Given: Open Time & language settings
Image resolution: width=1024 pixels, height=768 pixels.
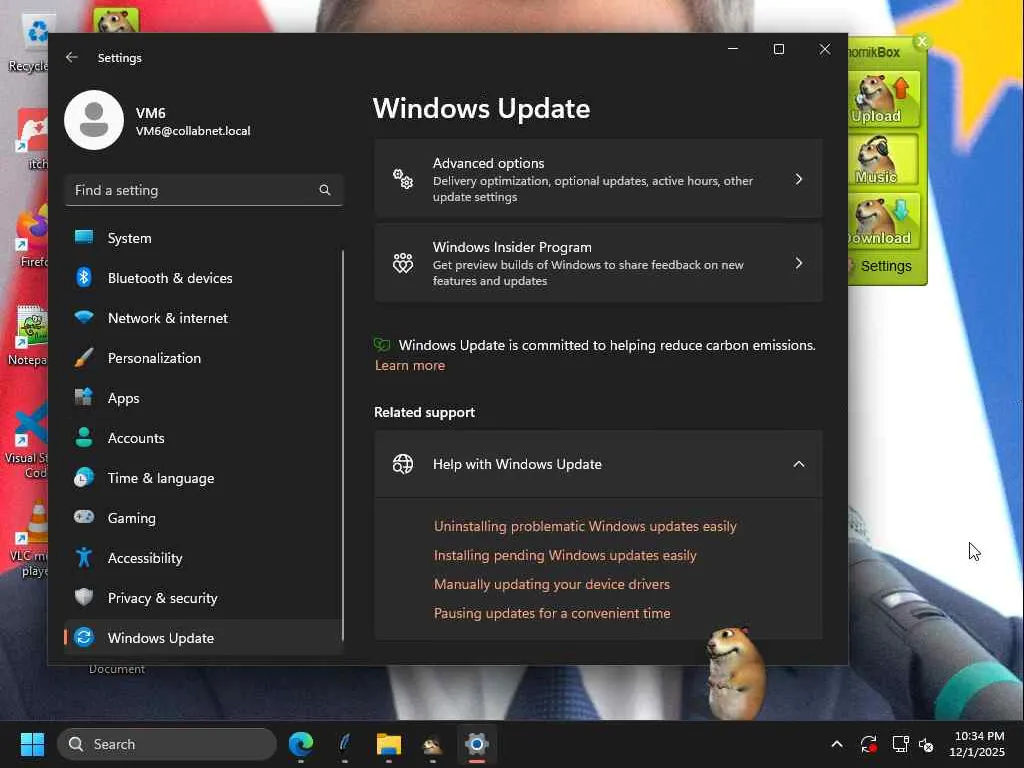Looking at the screenshot, I should pos(204,478).
